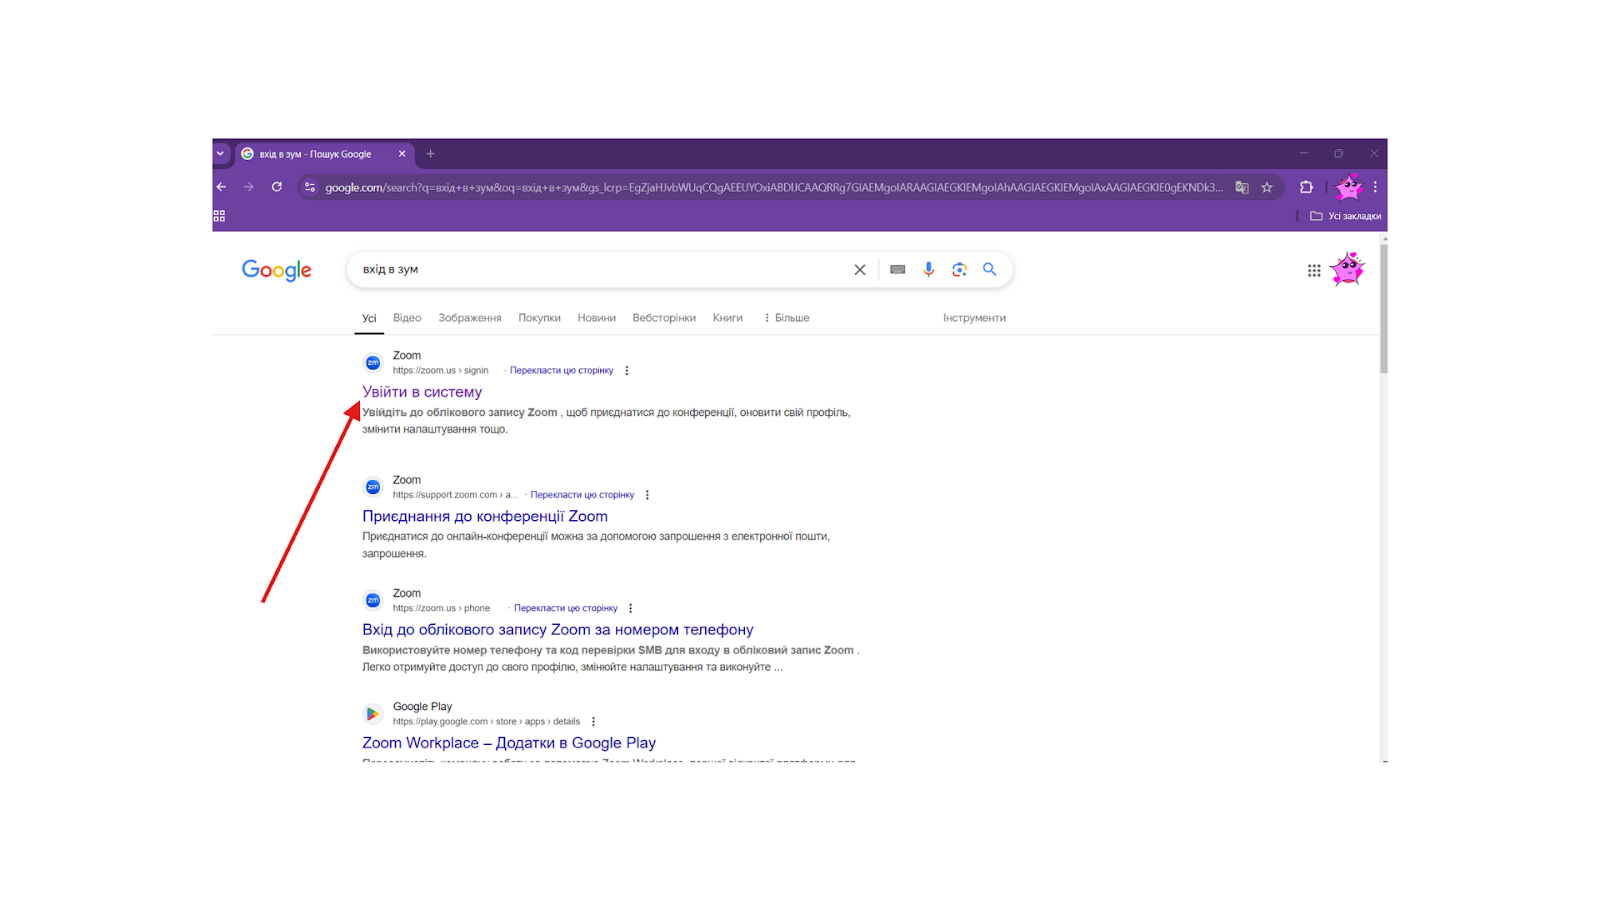The image size is (1600, 900).
Task: Click the browser forward arrow
Action: tap(248, 187)
